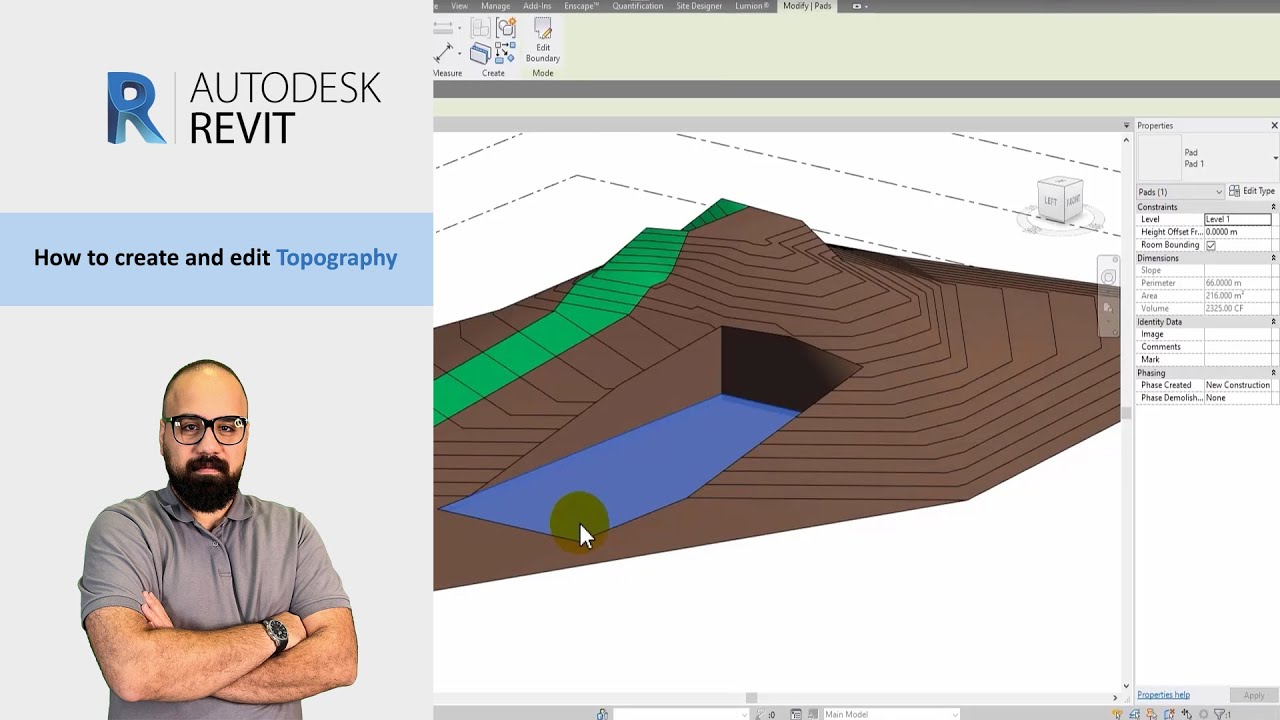
Task: Click the view window options arrow icon
Action: pos(1126,125)
